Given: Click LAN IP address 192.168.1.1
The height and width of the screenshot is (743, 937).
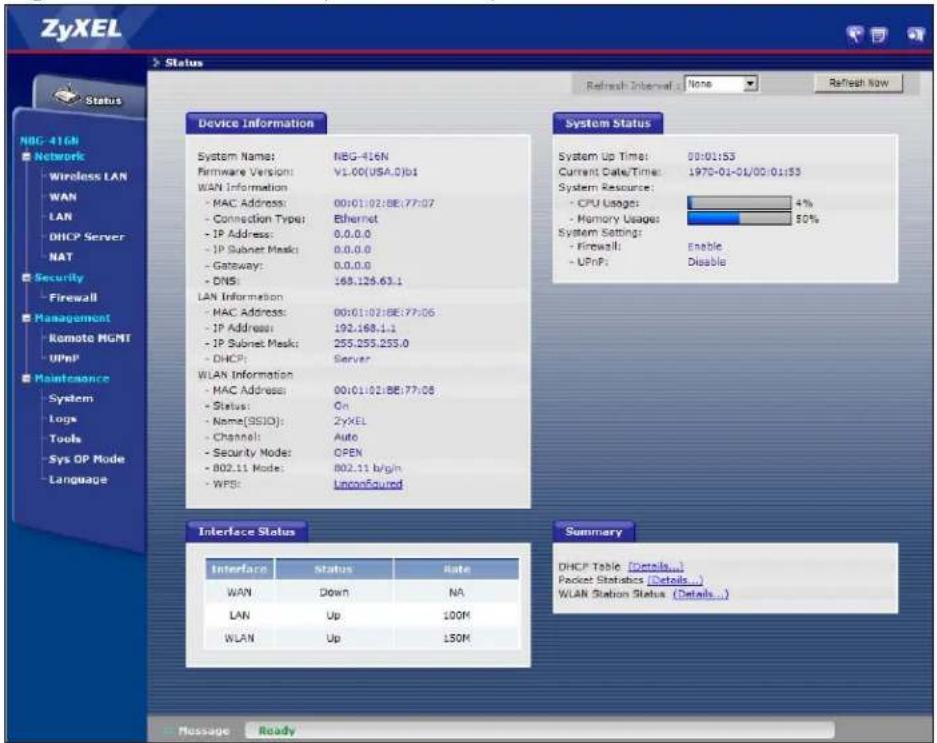Looking at the screenshot, I should coord(365,328).
